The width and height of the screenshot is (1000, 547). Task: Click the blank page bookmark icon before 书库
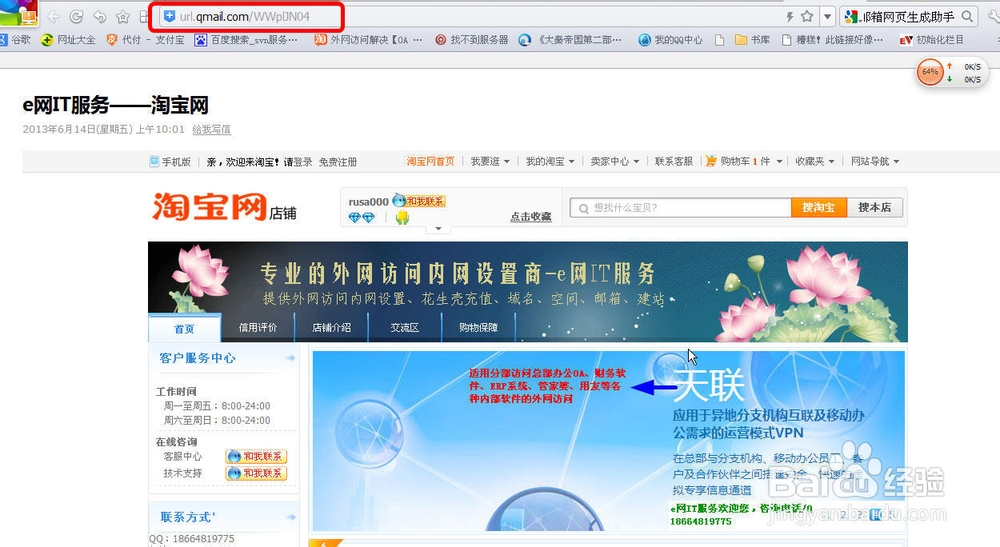(719, 40)
